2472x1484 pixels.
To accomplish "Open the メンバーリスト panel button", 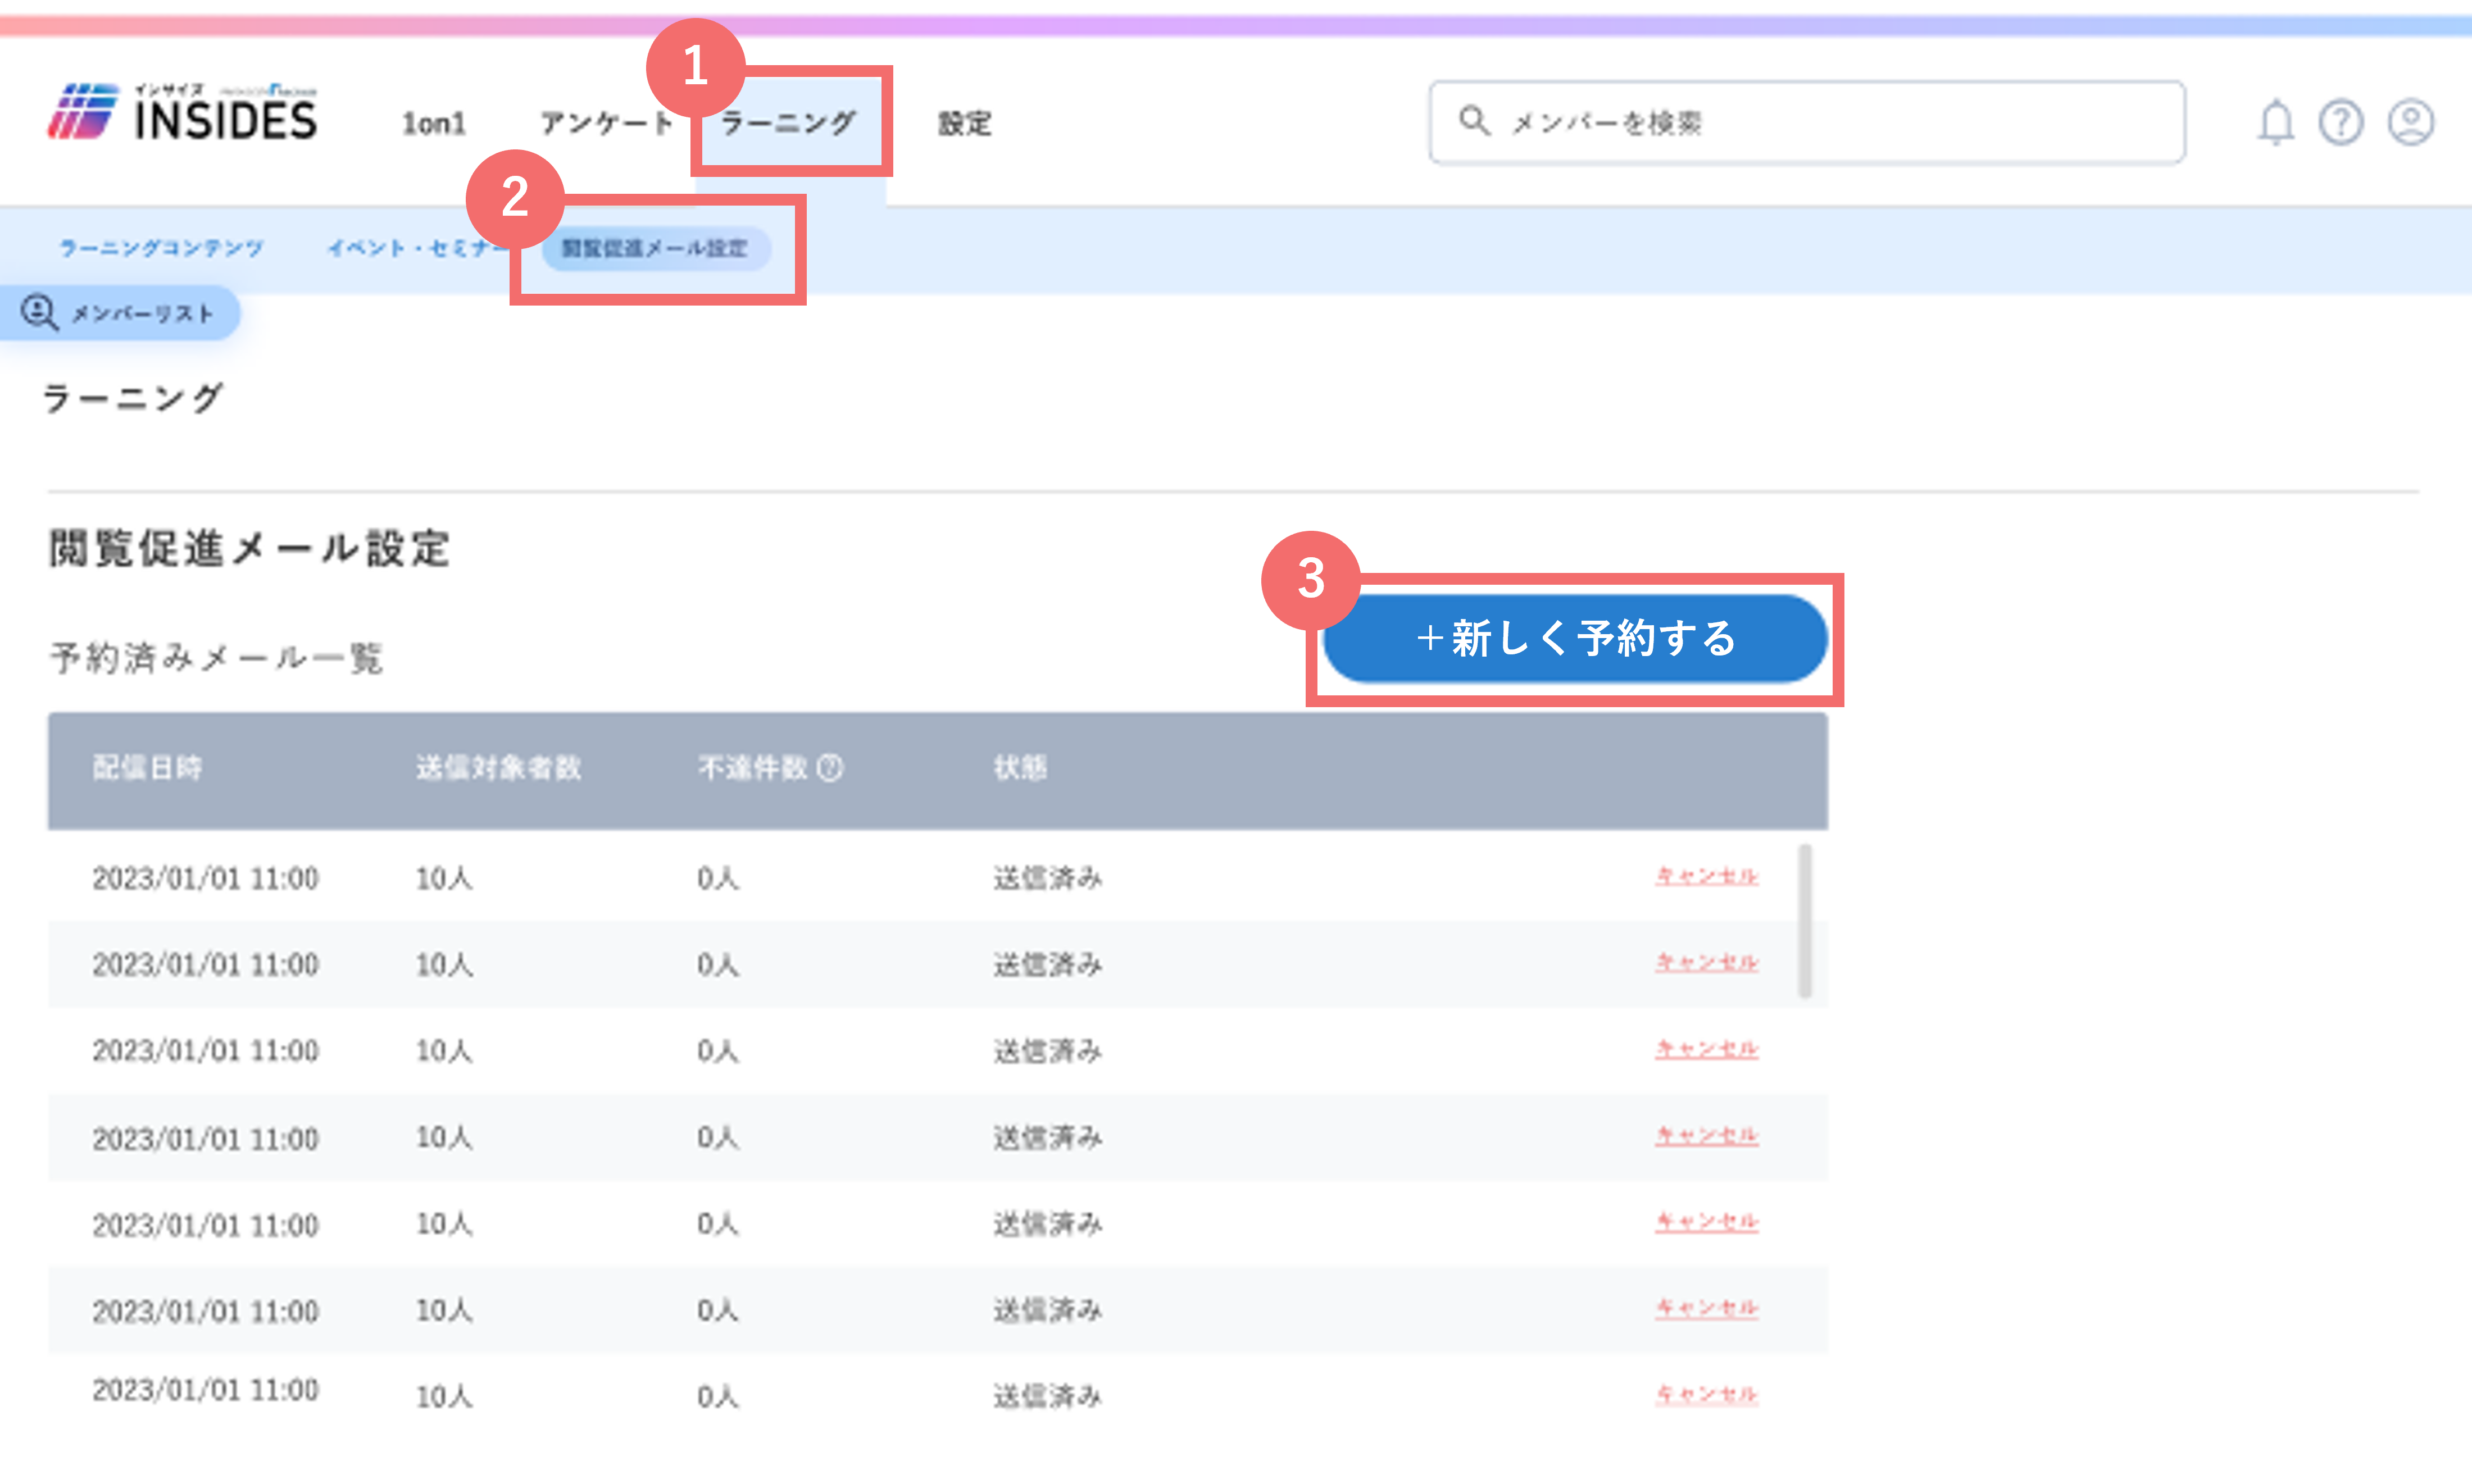I will point(120,313).
